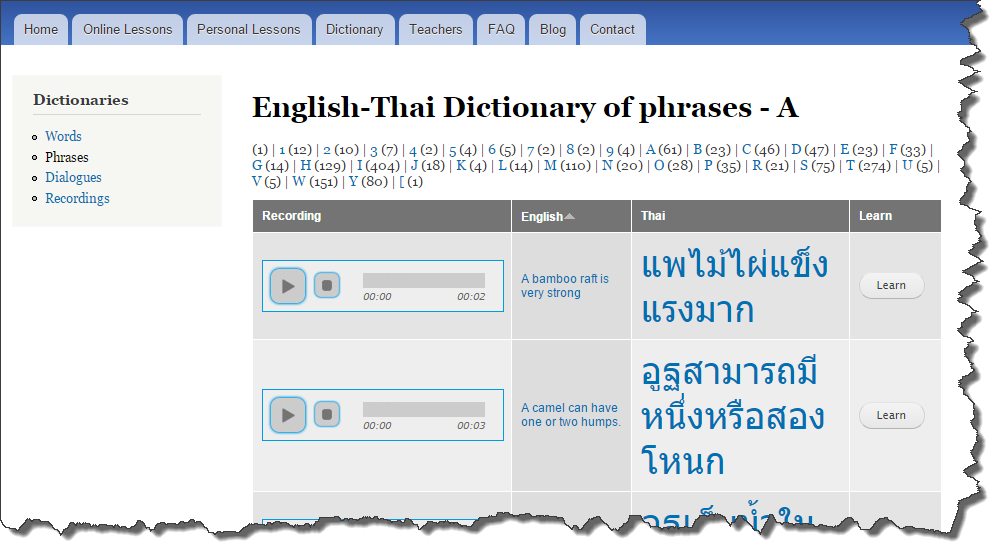Show phrases starting with 6
The height and width of the screenshot is (557, 1004).
pos(492,150)
